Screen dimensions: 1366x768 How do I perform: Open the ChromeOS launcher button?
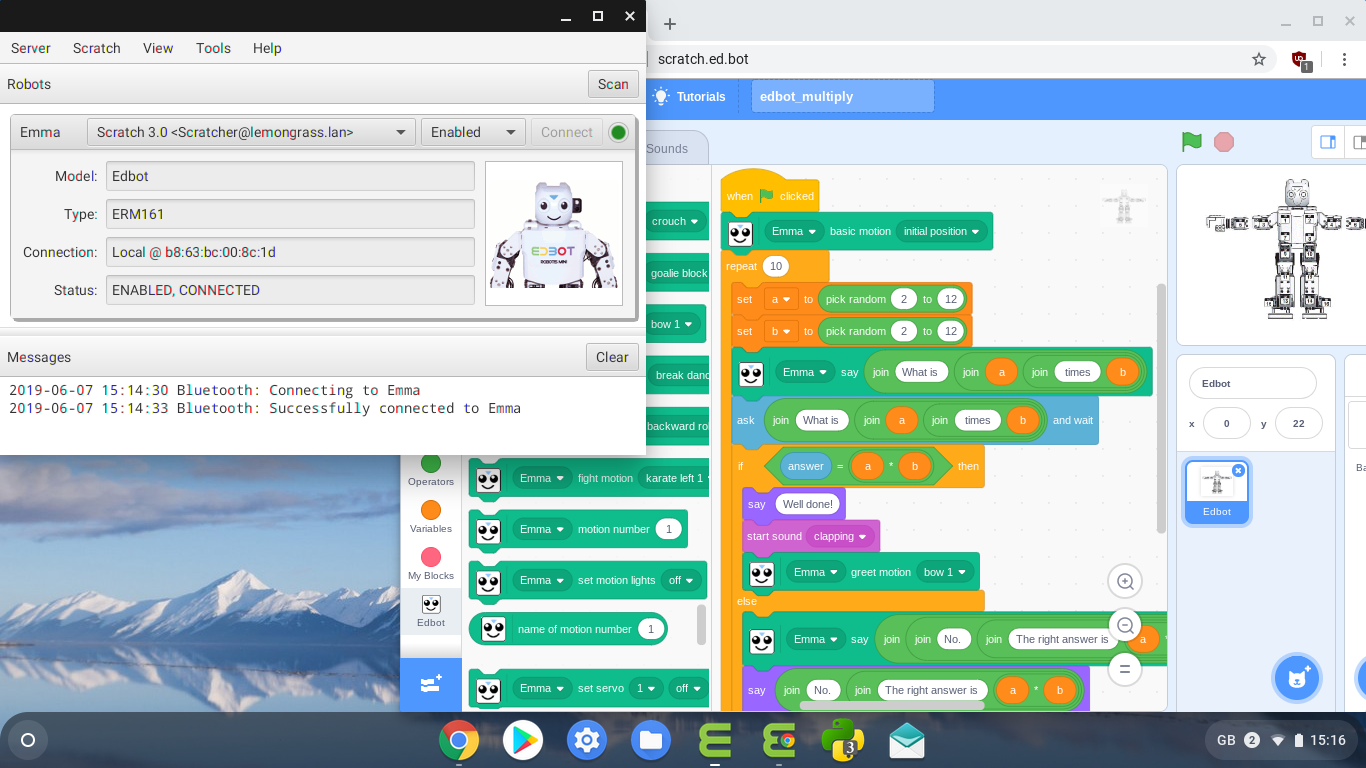pos(28,741)
